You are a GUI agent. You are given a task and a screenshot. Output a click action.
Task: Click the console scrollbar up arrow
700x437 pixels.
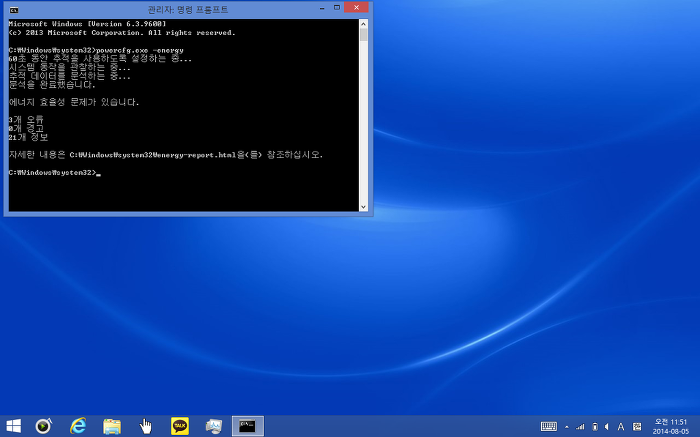[363, 24]
